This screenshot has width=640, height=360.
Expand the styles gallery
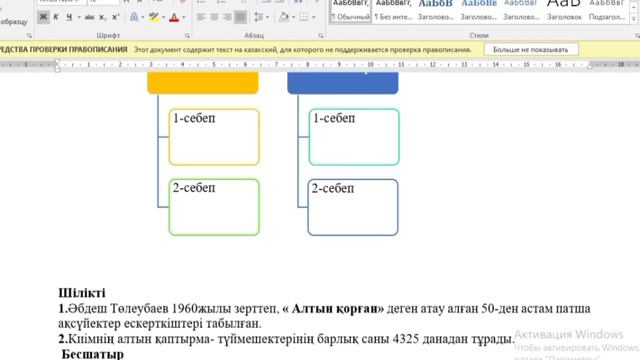point(633,19)
